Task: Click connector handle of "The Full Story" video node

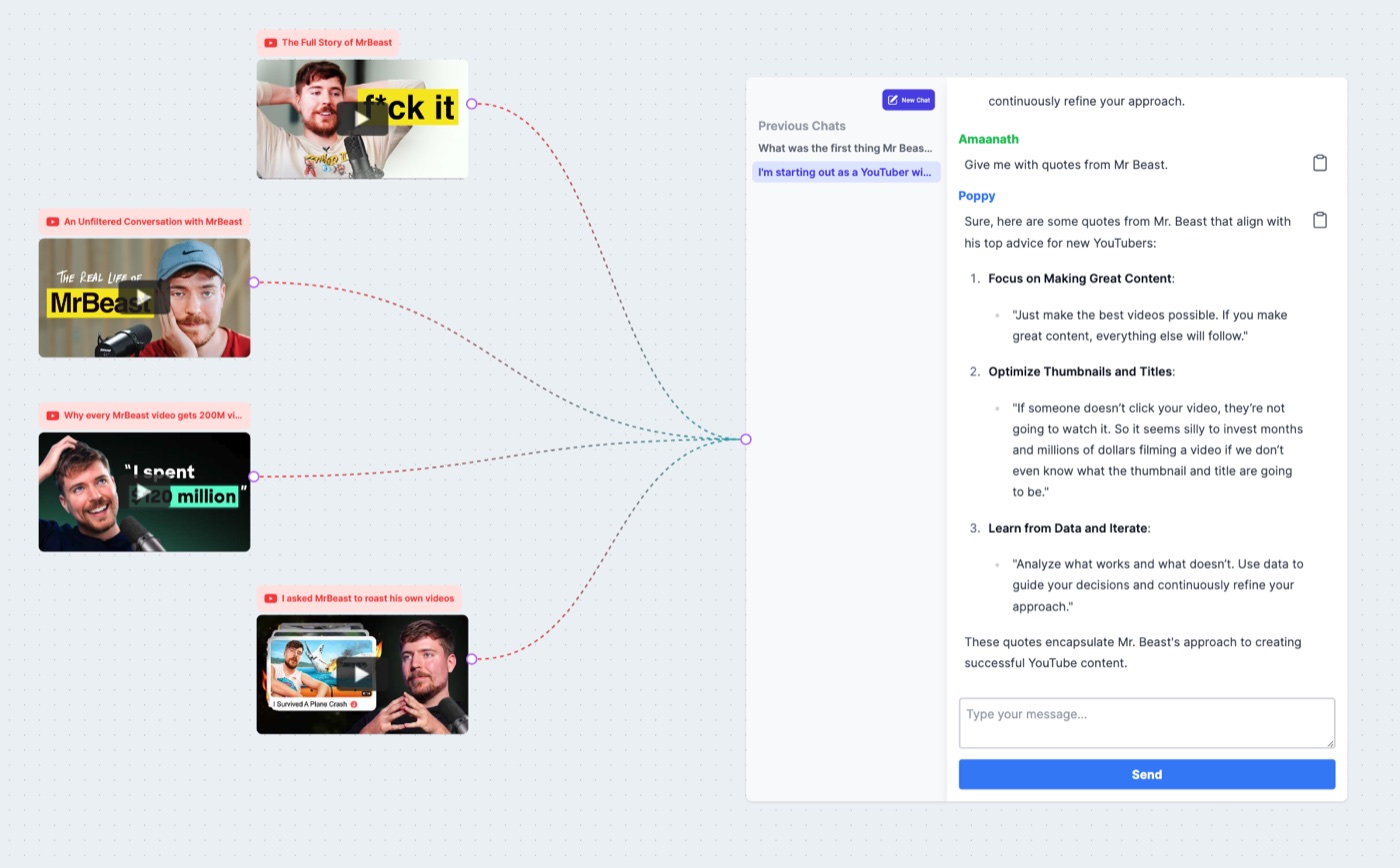Action: (472, 104)
